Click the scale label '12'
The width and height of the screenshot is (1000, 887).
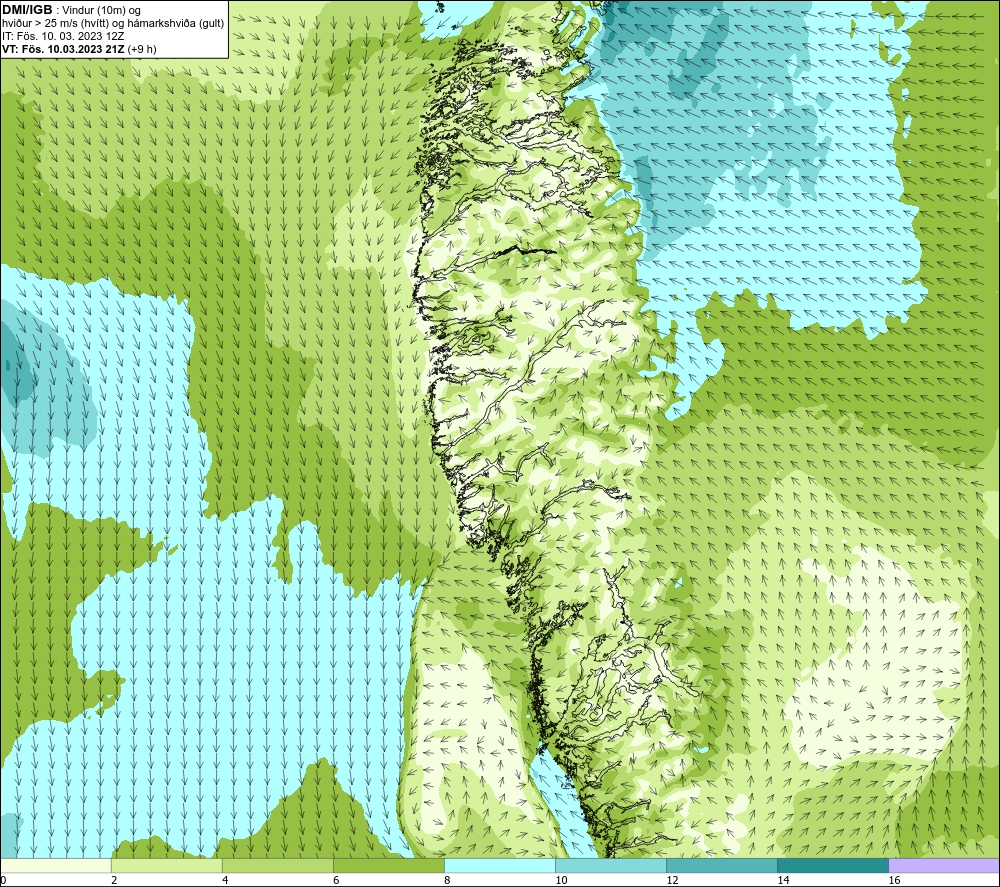(x=672, y=881)
